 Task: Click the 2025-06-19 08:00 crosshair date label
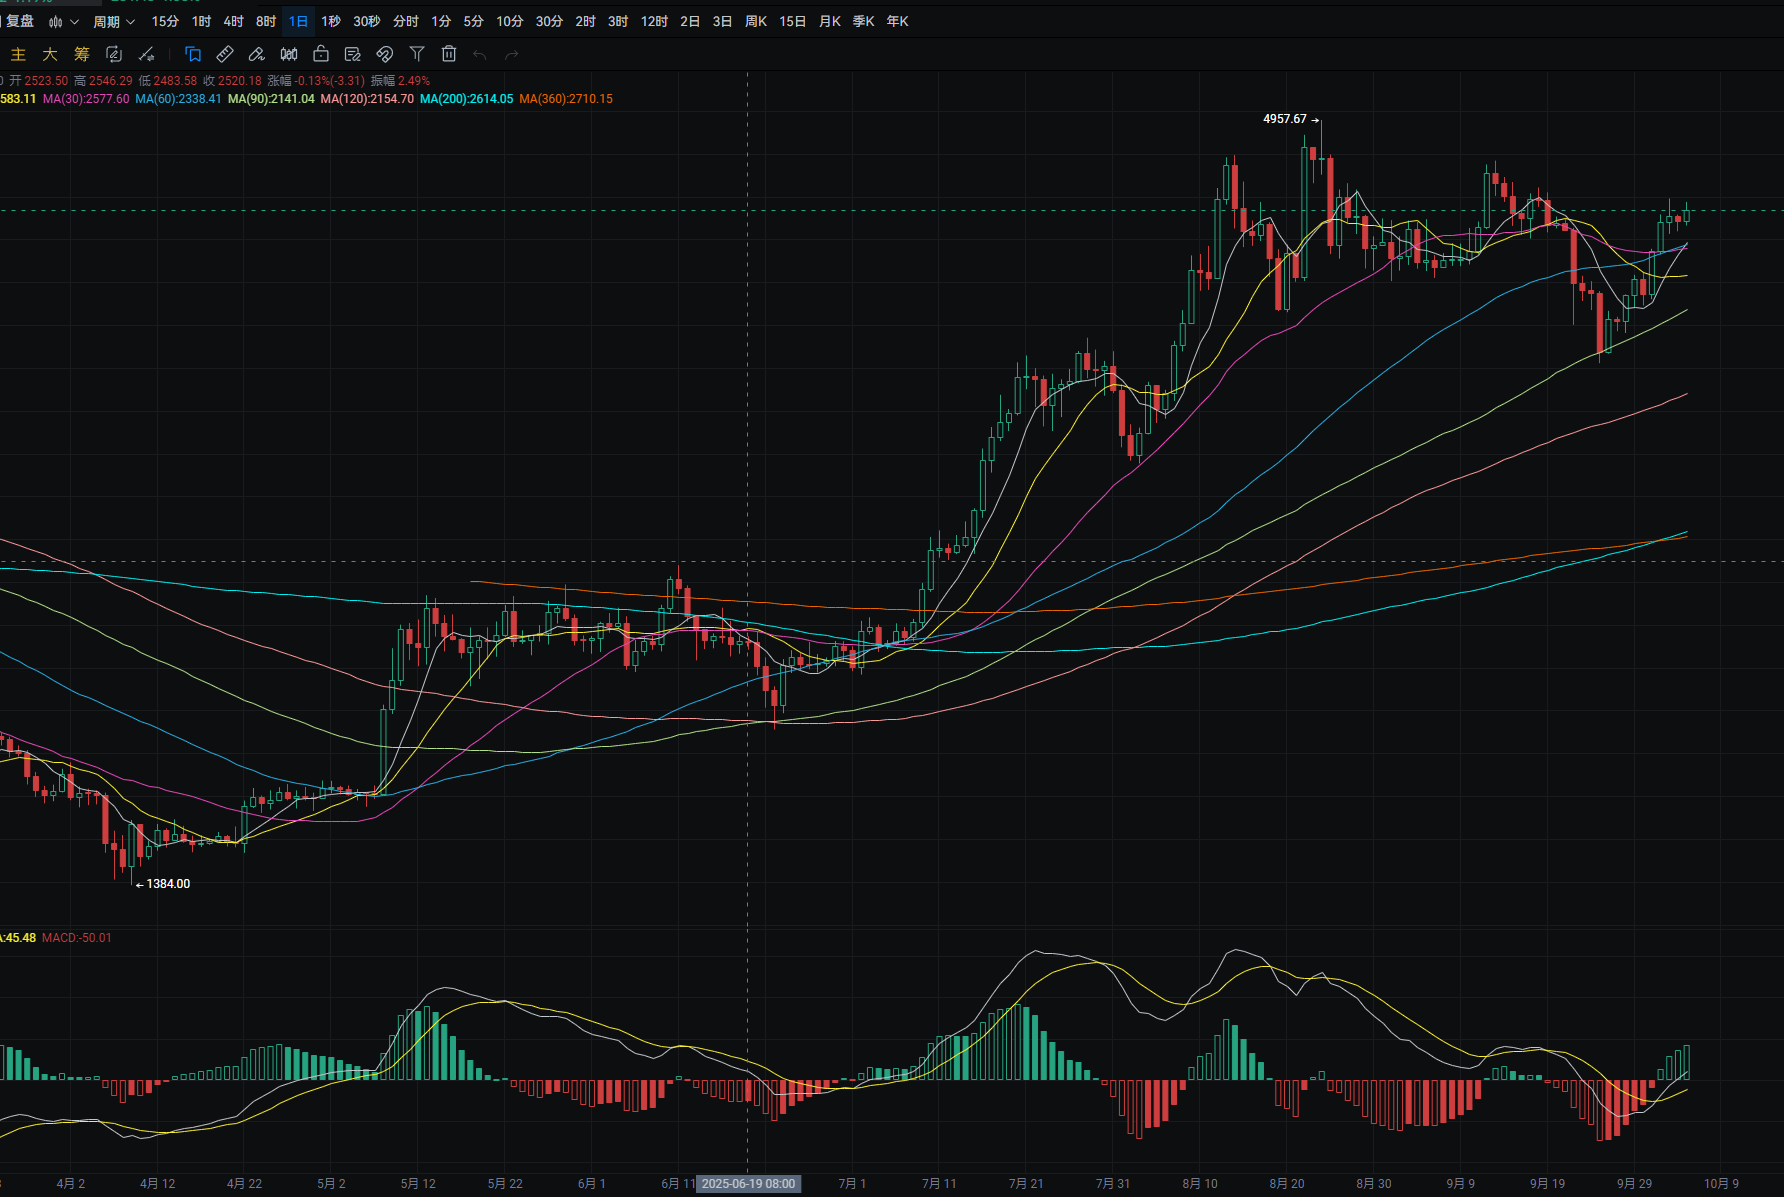coord(748,1184)
